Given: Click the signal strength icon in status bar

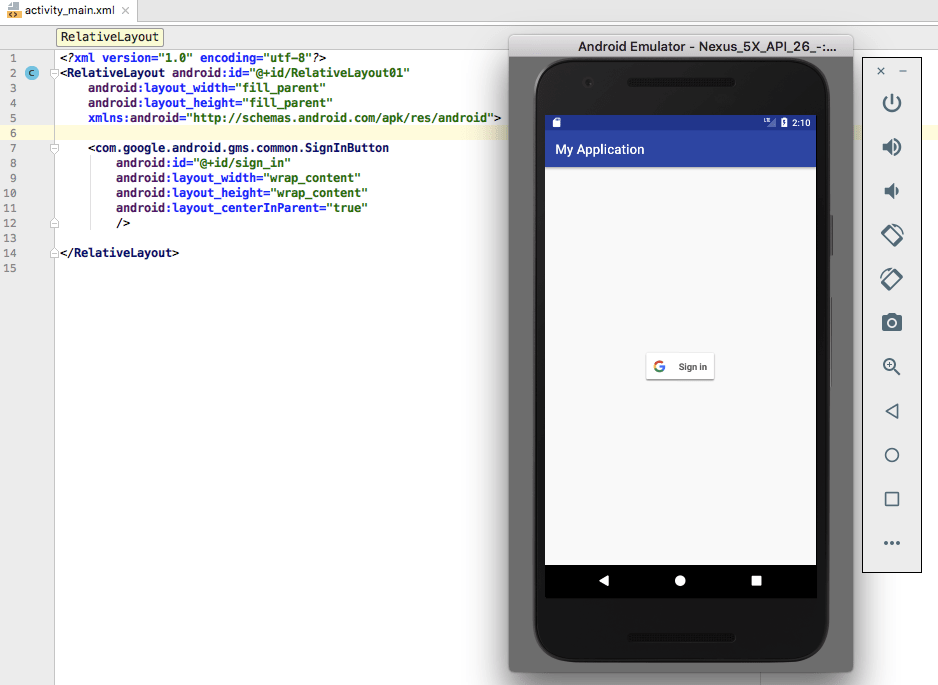Looking at the screenshot, I should [x=769, y=122].
